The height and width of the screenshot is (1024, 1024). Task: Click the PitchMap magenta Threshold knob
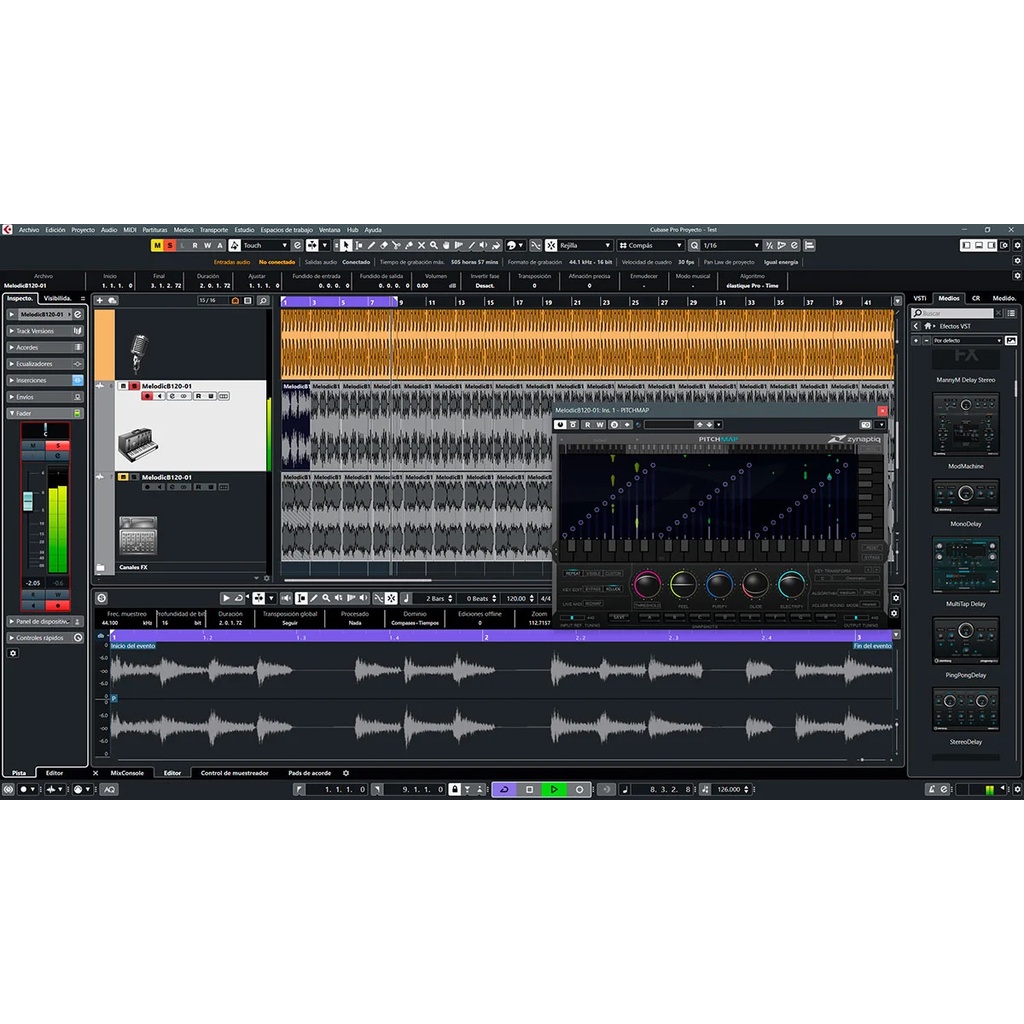tap(647, 584)
